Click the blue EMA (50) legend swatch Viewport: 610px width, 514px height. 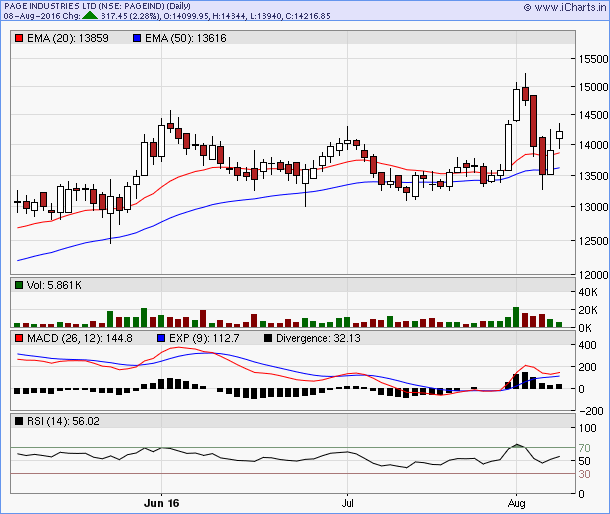point(137,38)
